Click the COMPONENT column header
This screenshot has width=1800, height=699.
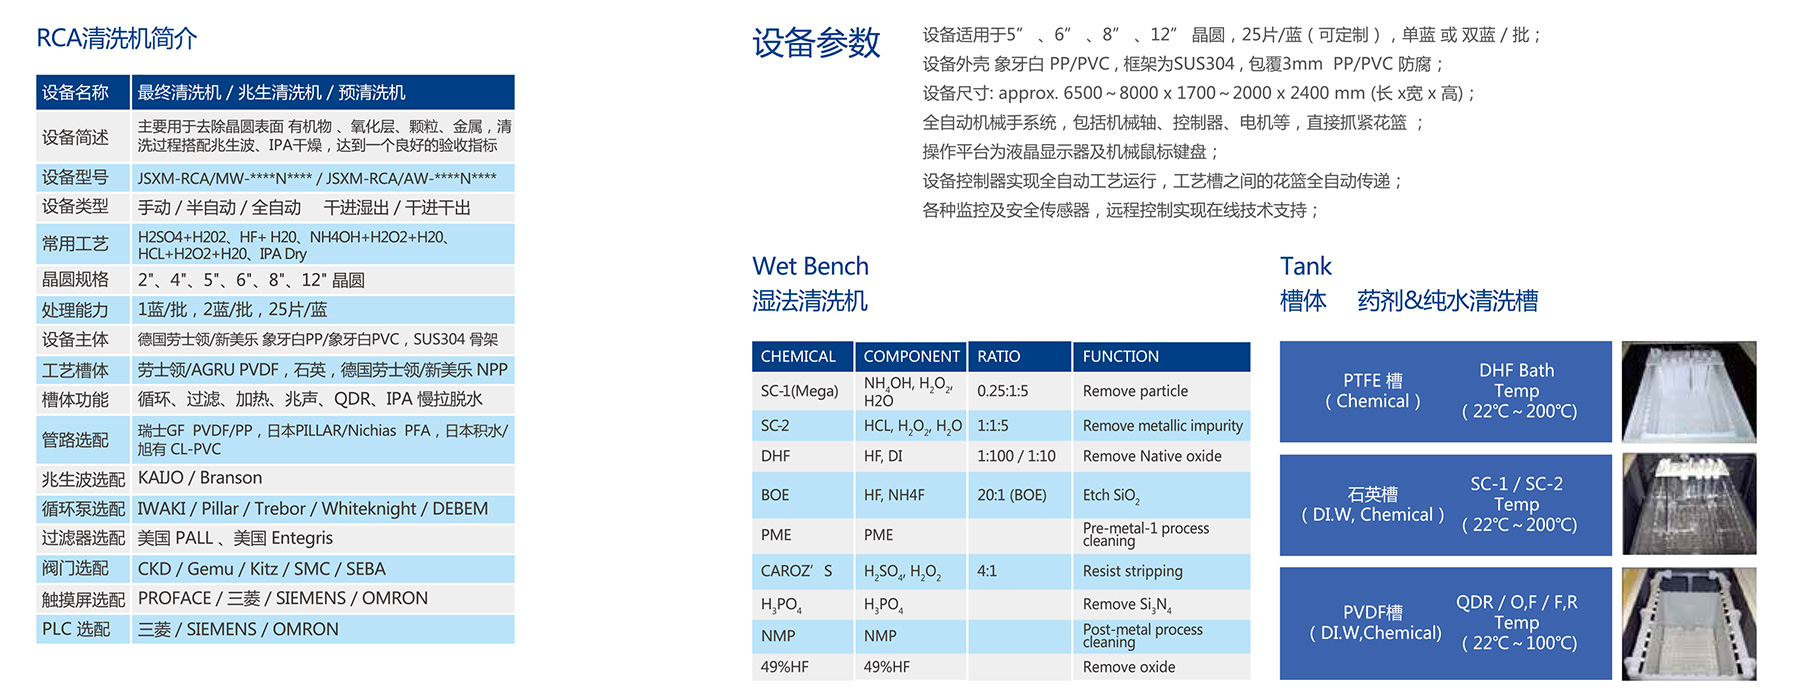tap(911, 357)
